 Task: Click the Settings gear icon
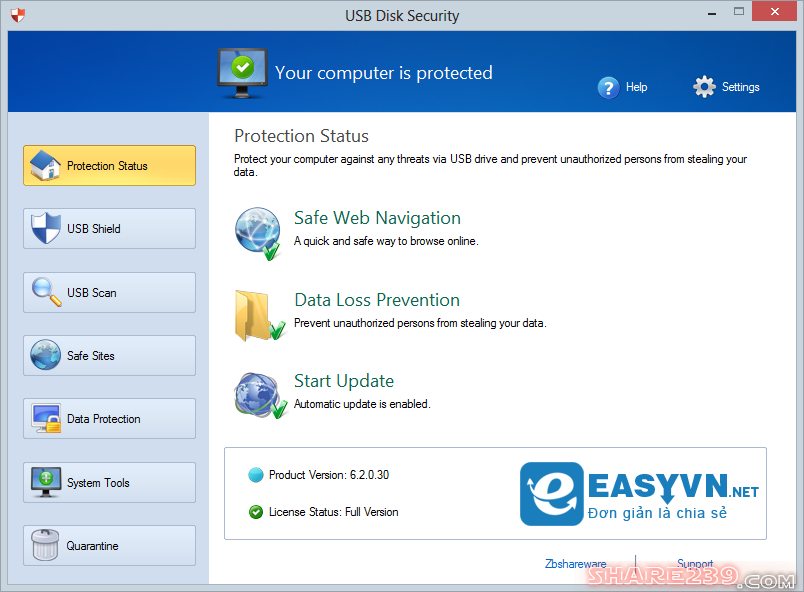704,87
